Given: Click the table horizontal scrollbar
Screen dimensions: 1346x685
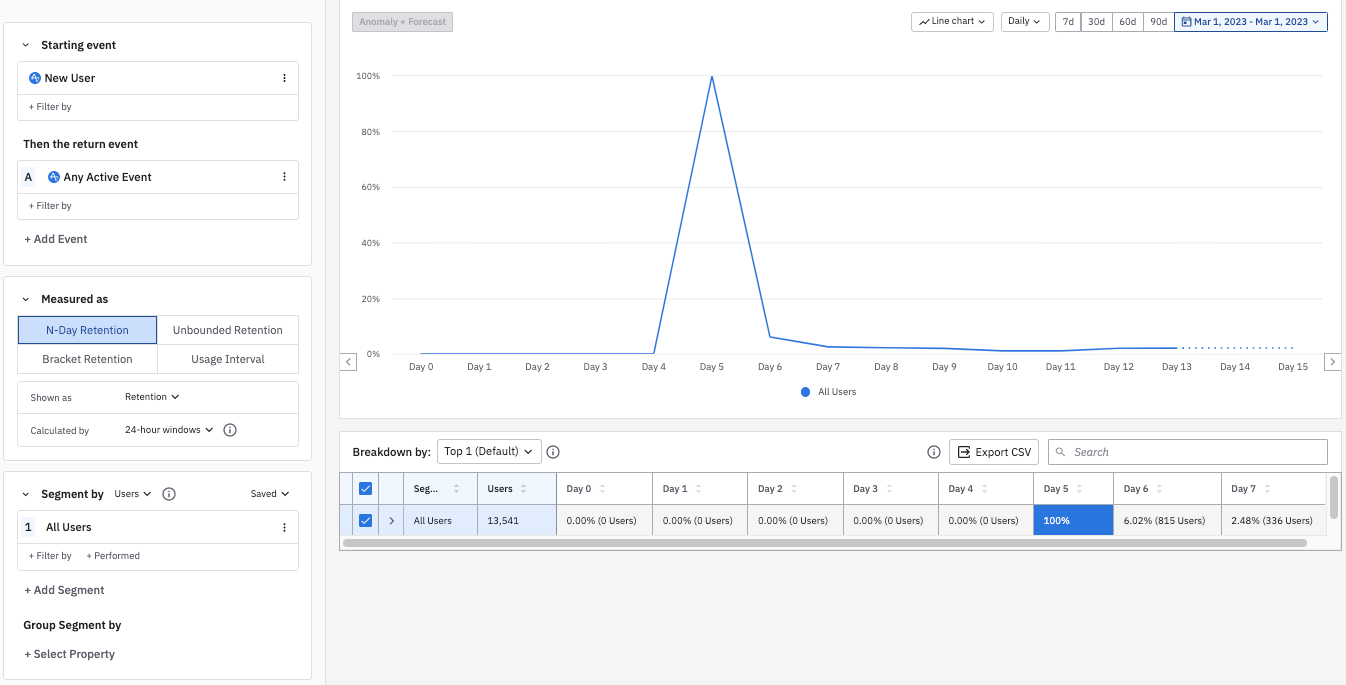Looking at the screenshot, I should coord(824,543).
